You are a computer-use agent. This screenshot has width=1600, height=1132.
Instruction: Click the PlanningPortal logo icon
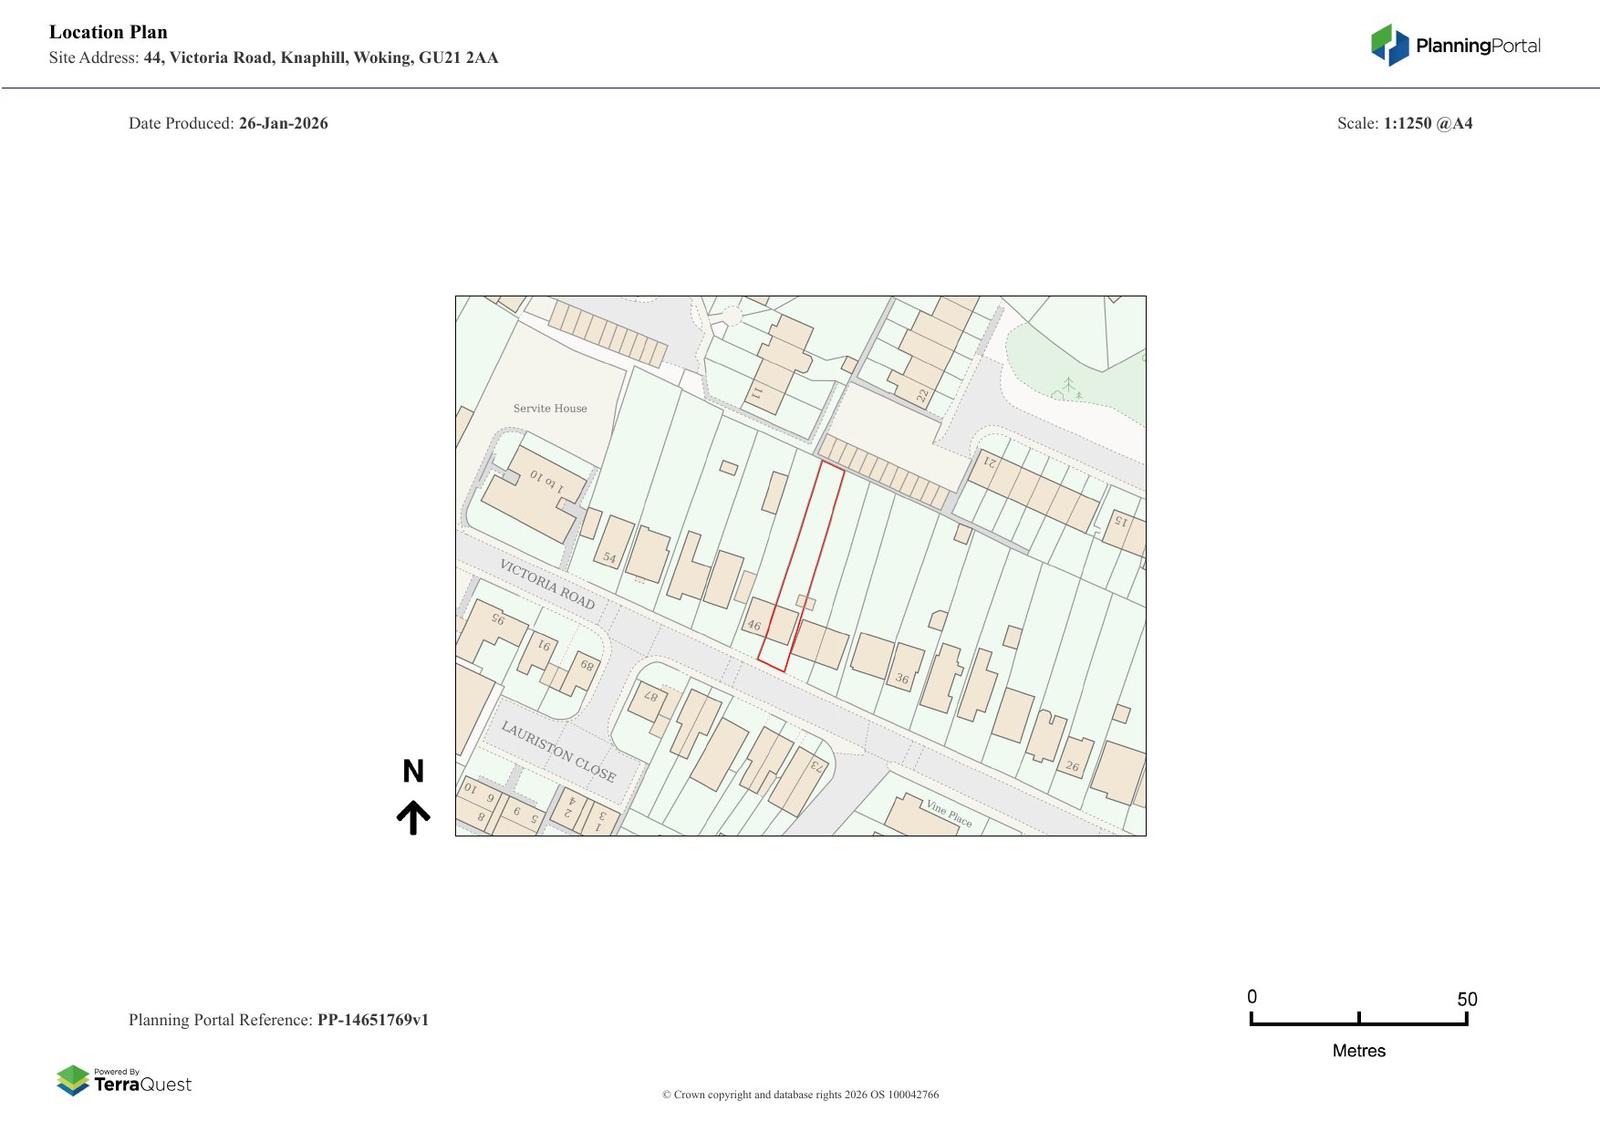pyautogui.click(x=1389, y=45)
